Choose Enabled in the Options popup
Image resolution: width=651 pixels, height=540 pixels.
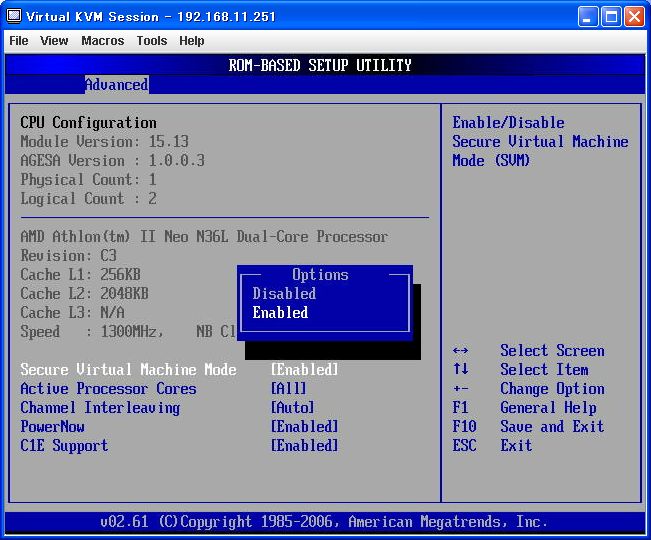coord(280,313)
